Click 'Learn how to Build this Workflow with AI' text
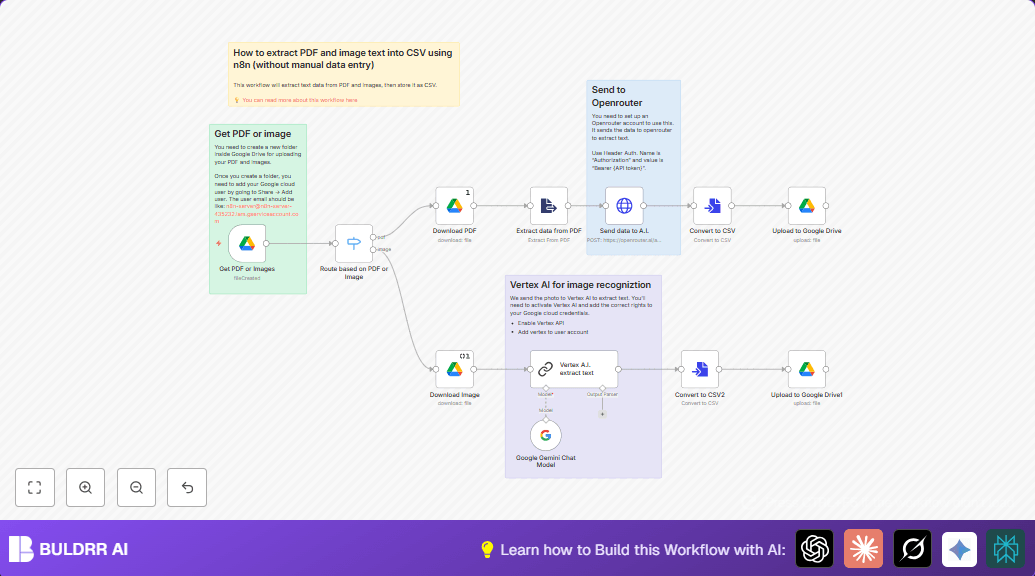1035x576 pixels. click(643, 550)
